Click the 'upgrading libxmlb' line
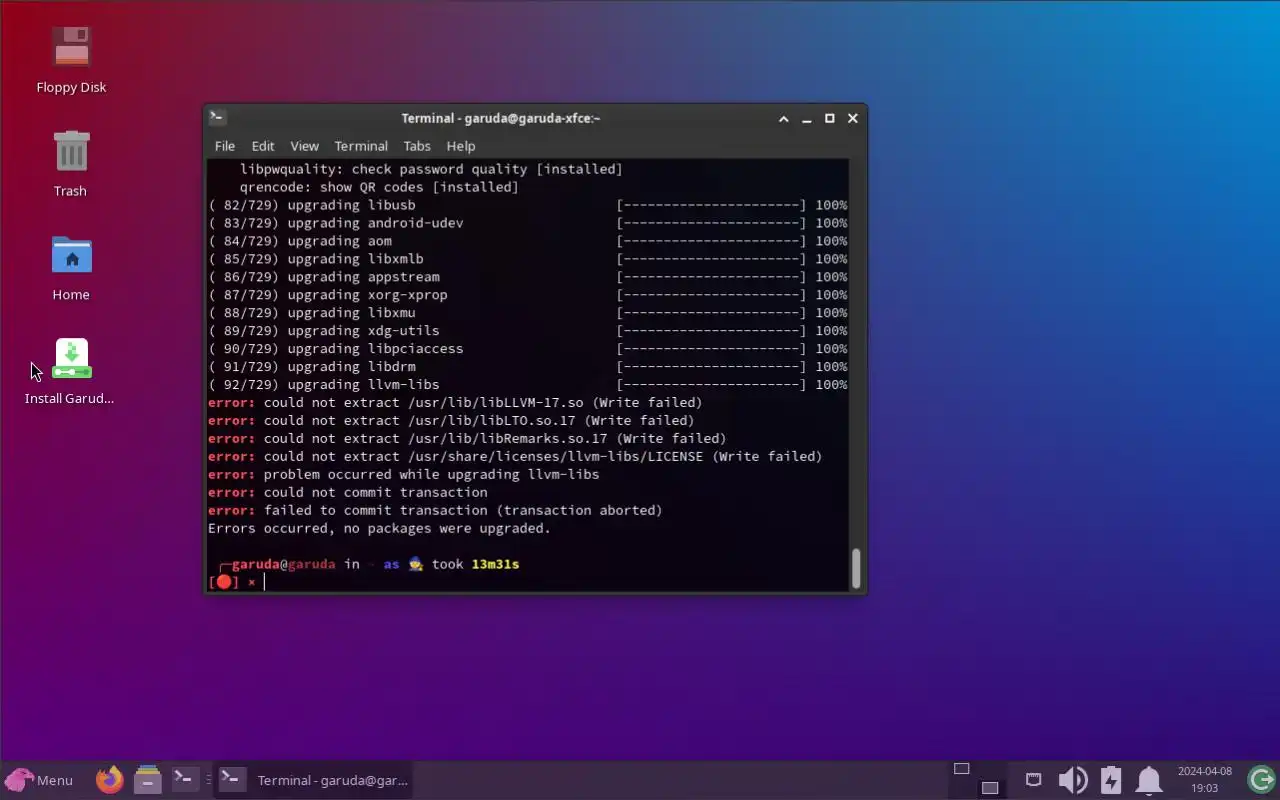The height and width of the screenshot is (800, 1280). pyautogui.click(x=527, y=259)
